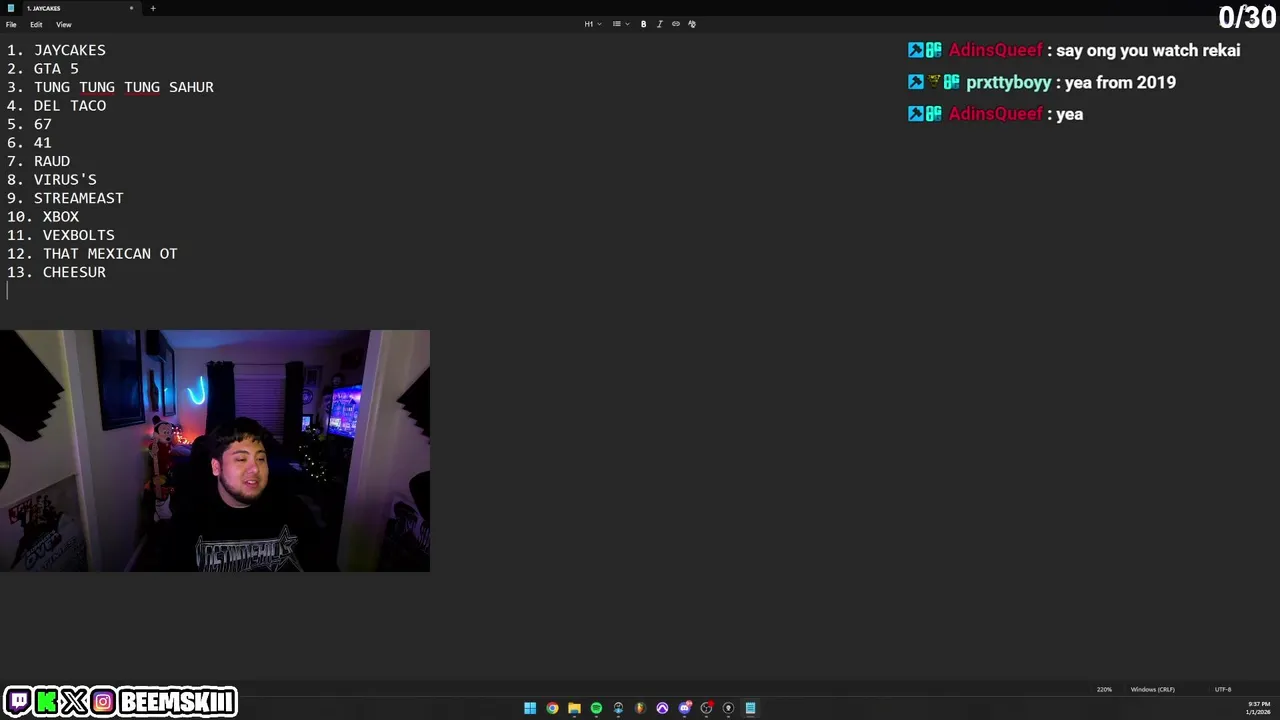Add a new tab with the plus button

tap(153, 8)
